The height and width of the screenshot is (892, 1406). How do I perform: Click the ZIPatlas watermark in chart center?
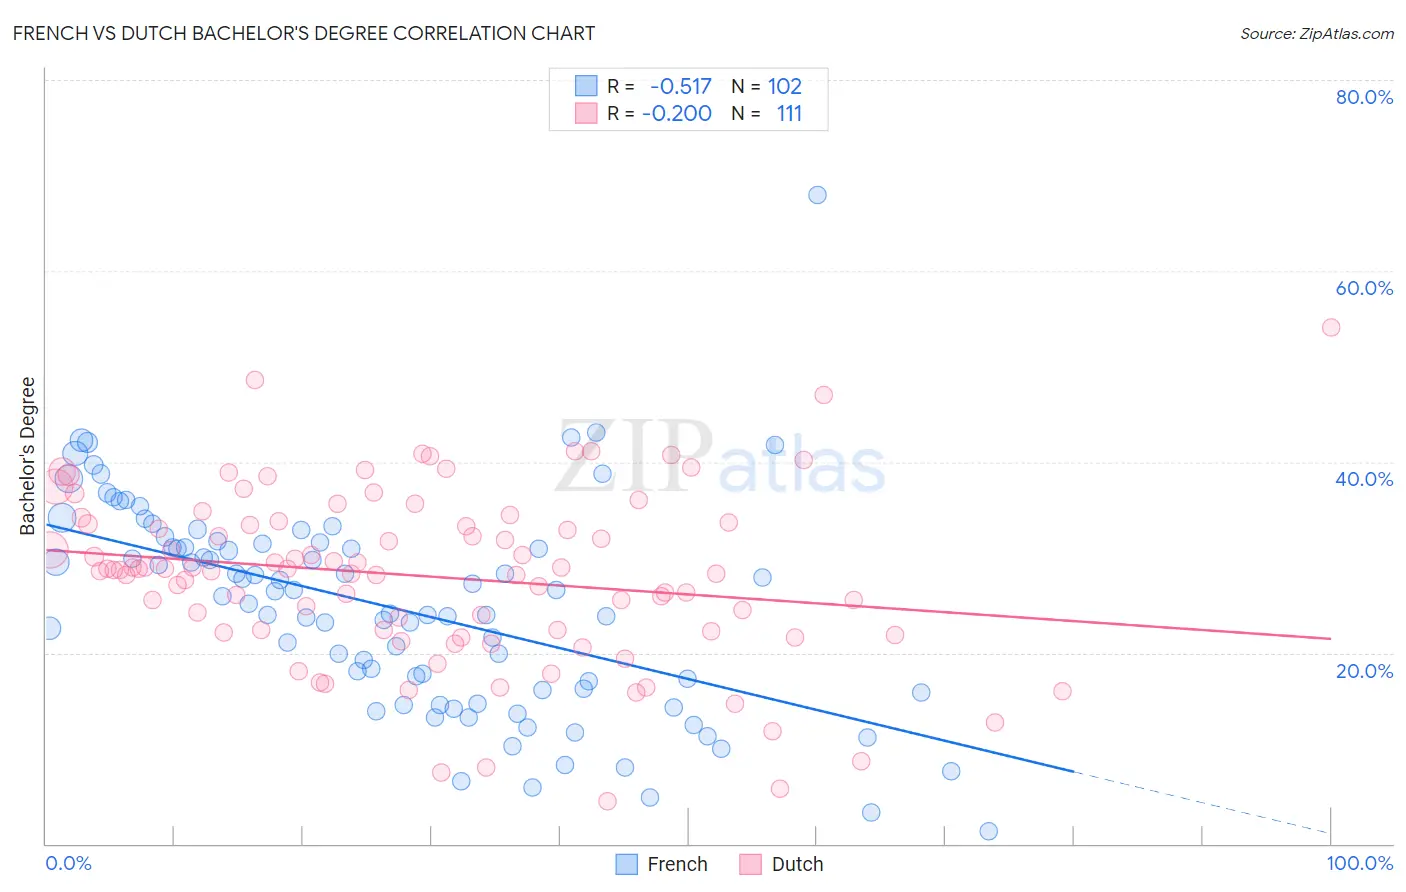(720, 458)
